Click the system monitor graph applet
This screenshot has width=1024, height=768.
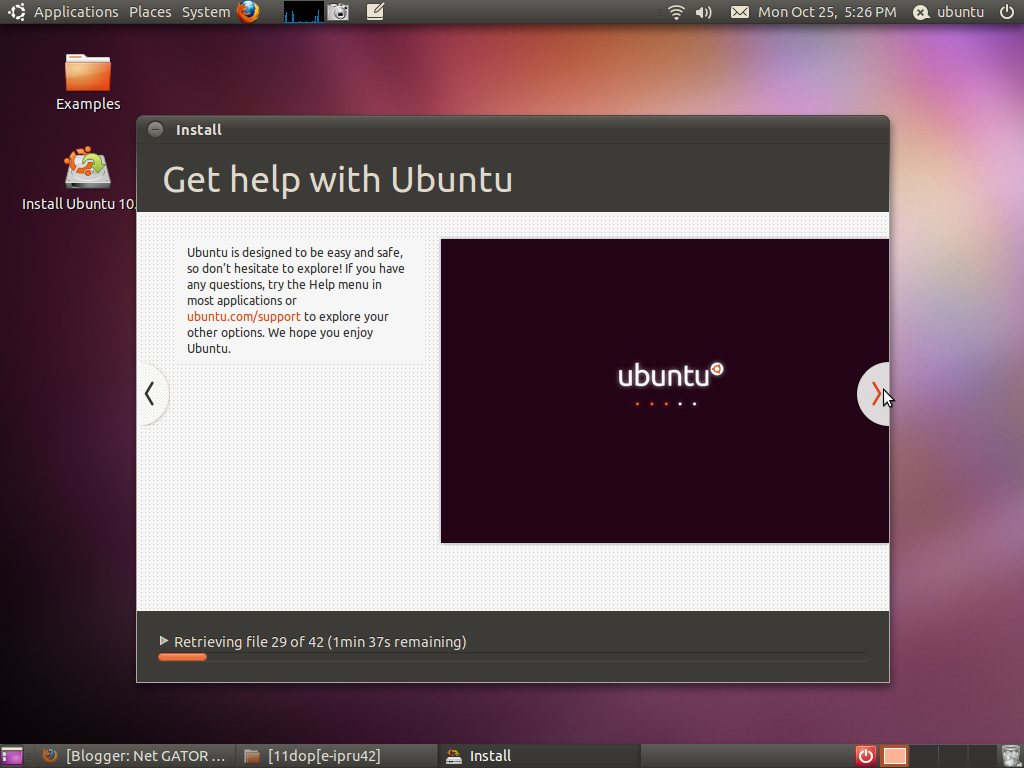pos(304,12)
